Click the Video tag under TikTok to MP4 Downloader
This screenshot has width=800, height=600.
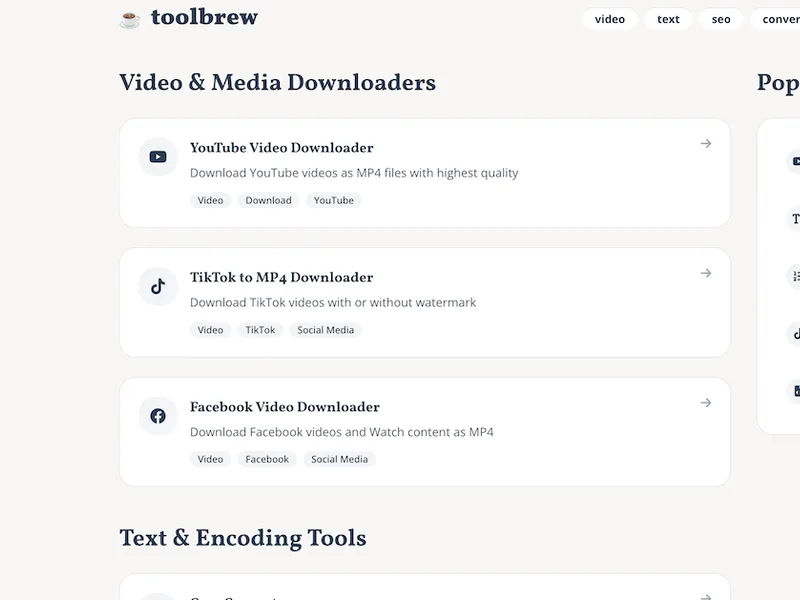(x=210, y=330)
